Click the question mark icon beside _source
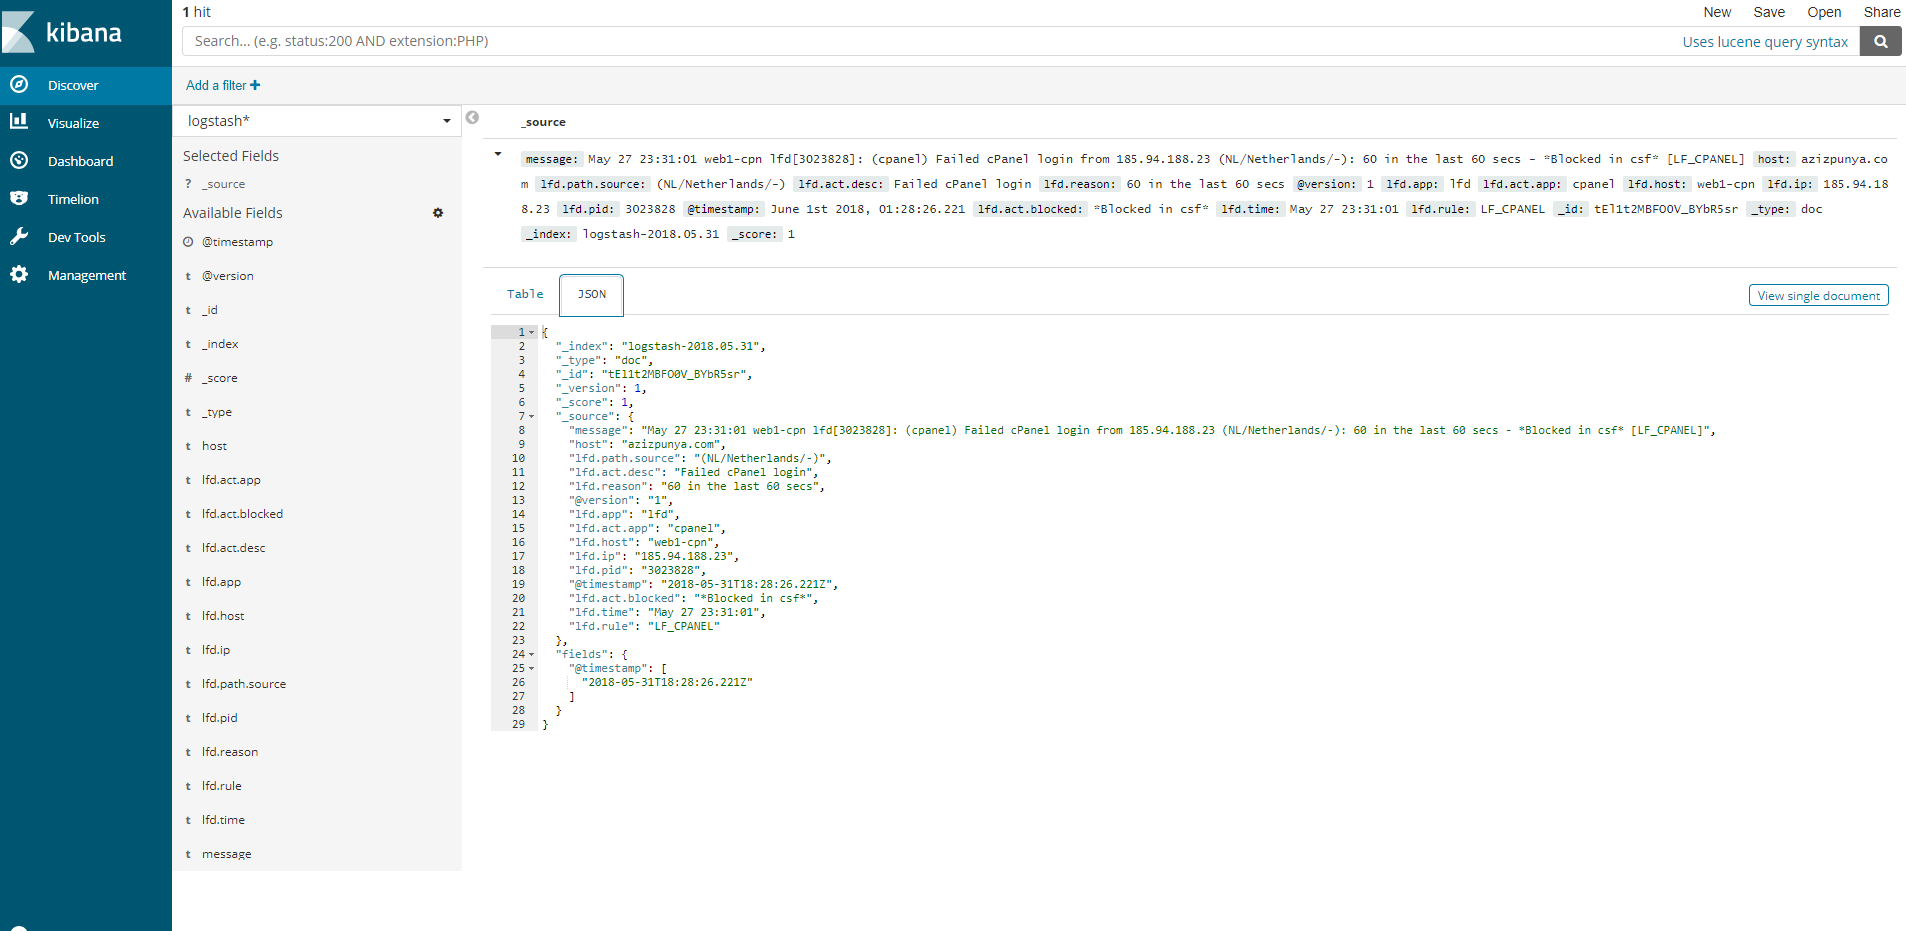This screenshot has width=1906, height=931. [188, 184]
